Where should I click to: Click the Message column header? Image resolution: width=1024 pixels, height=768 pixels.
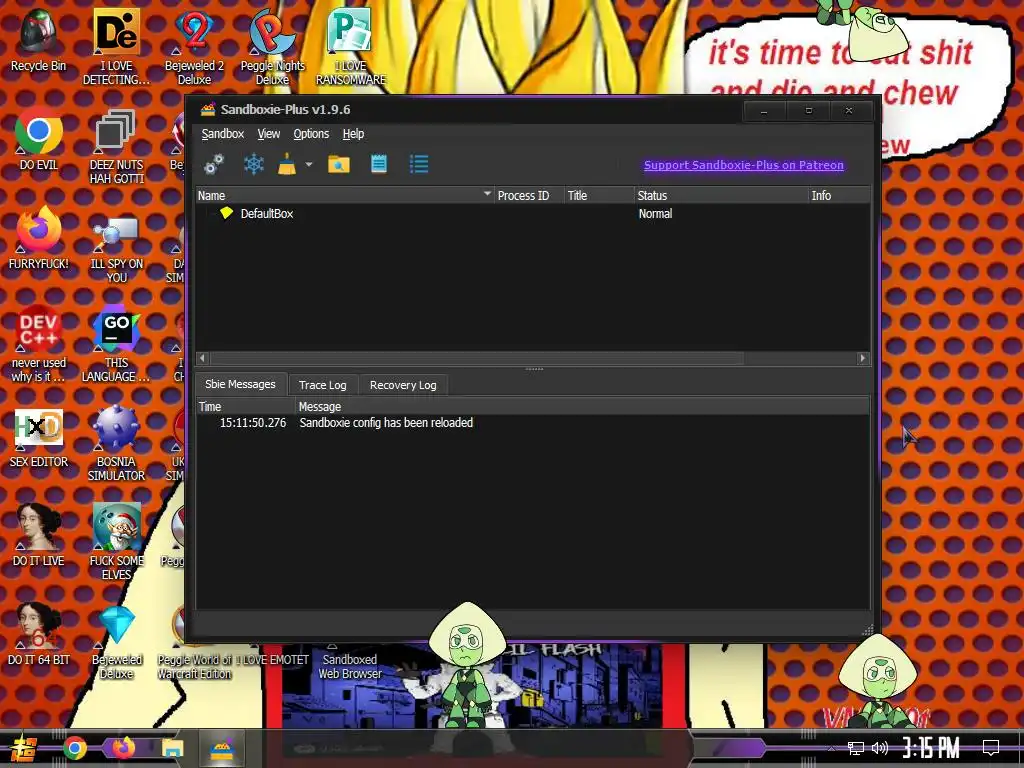click(583, 406)
